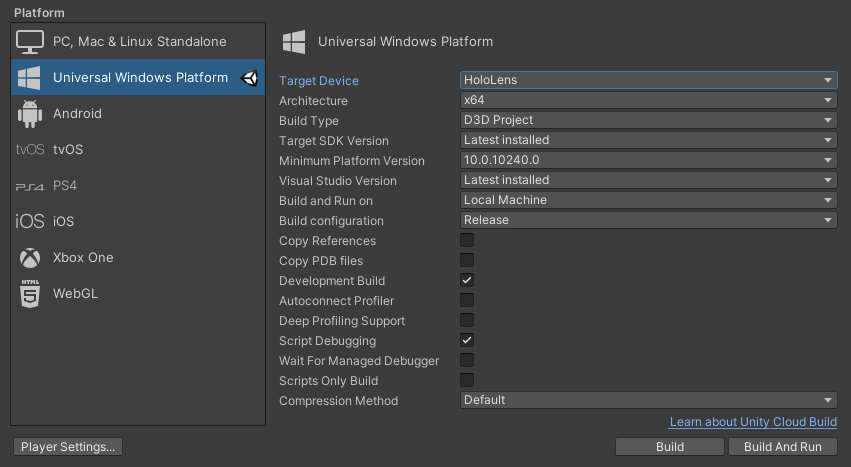Expand the Architecture x64 dropdown
The height and width of the screenshot is (467, 851).
648,100
